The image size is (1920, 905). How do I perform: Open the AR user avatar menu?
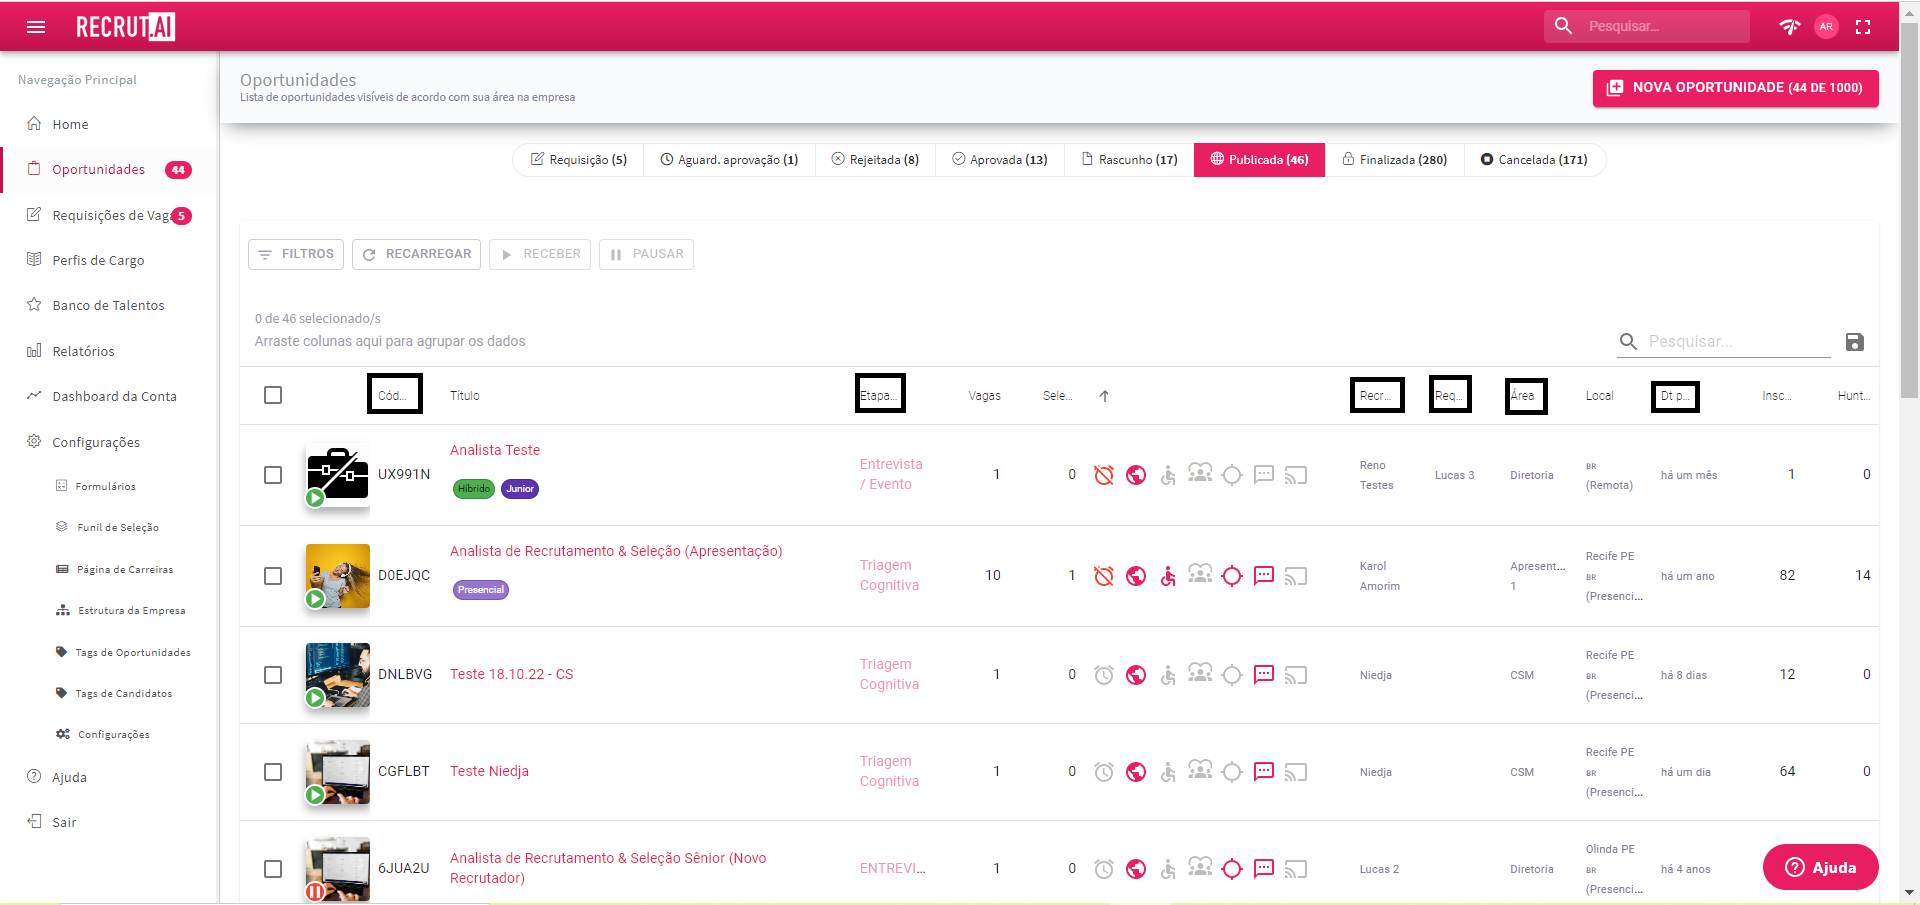[1826, 27]
